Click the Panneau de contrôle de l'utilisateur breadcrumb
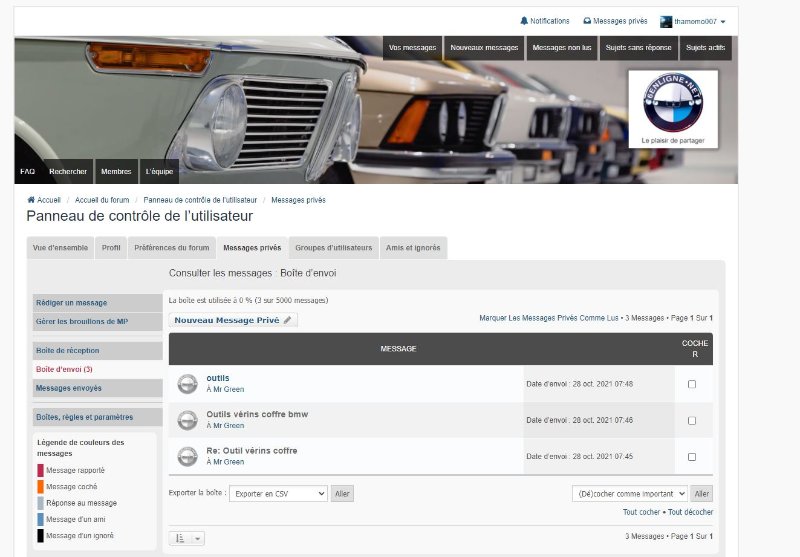 [x=200, y=200]
